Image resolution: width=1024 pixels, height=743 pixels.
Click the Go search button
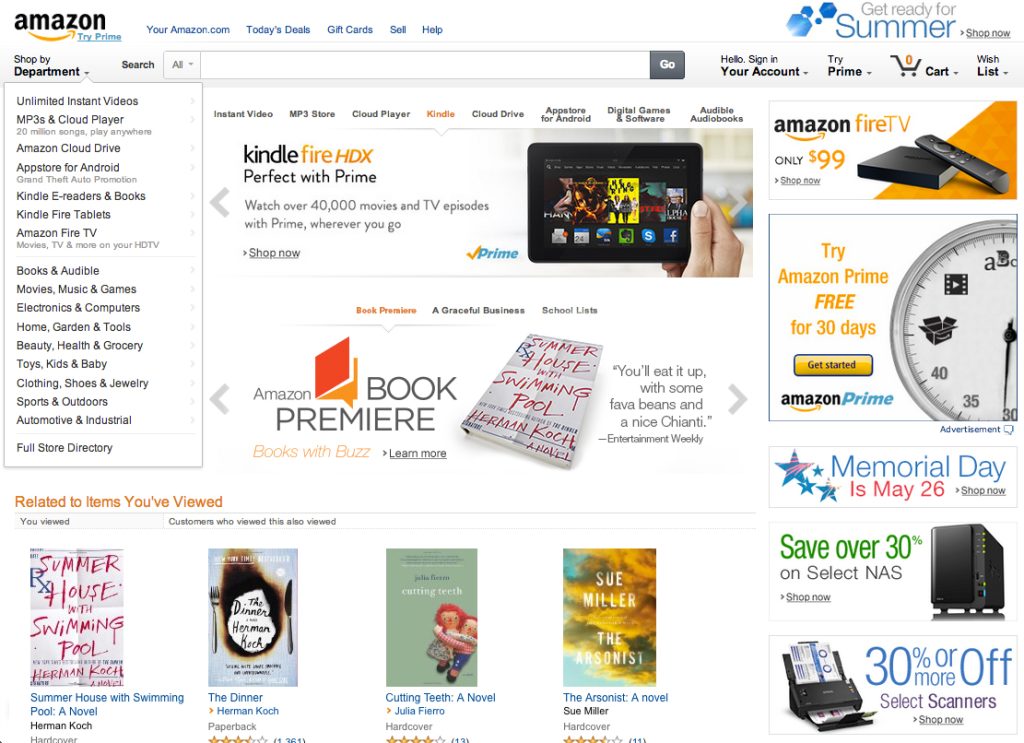[667, 65]
